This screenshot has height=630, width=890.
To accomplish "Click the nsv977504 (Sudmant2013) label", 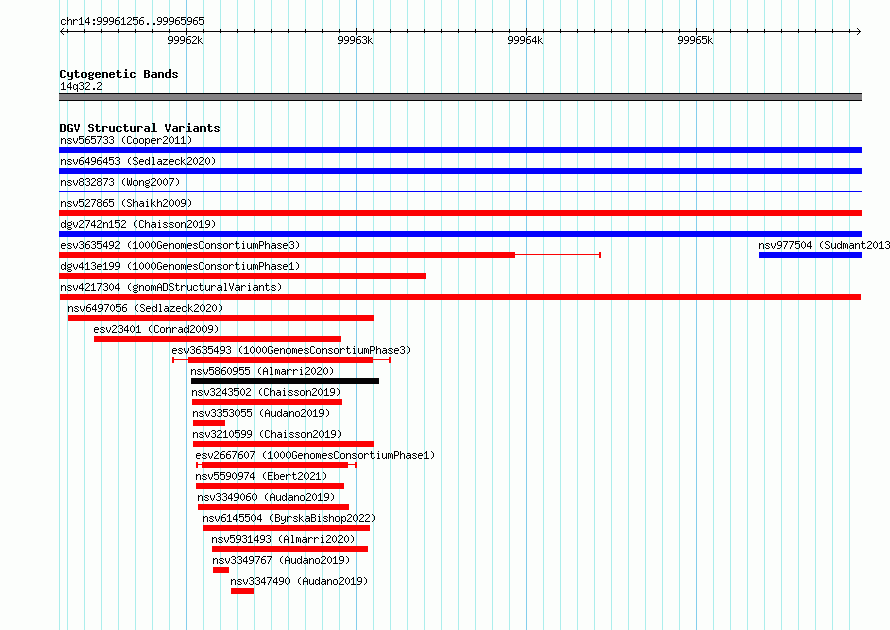I will pyautogui.click(x=824, y=245).
